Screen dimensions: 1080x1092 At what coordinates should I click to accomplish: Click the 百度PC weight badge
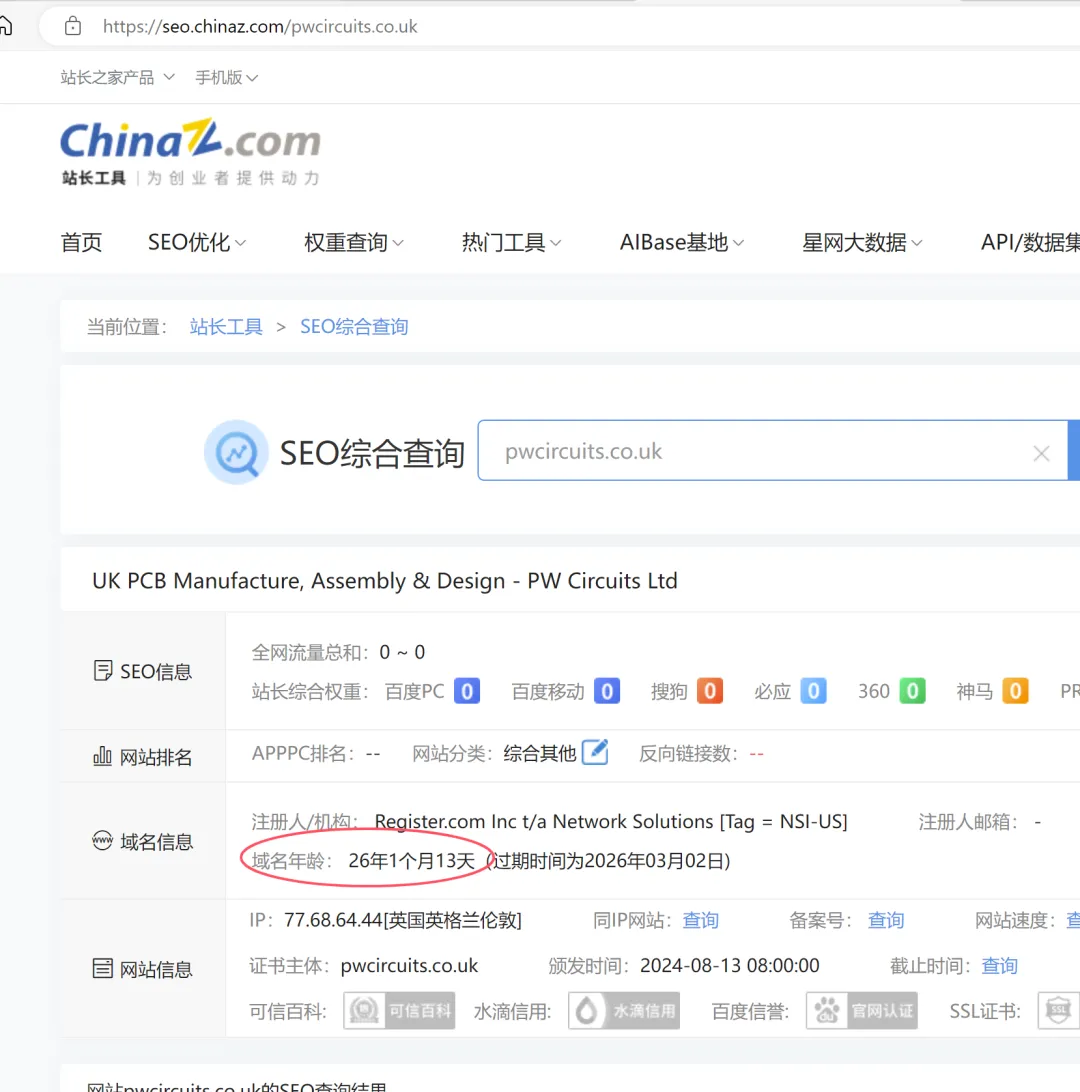pos(467,691)
